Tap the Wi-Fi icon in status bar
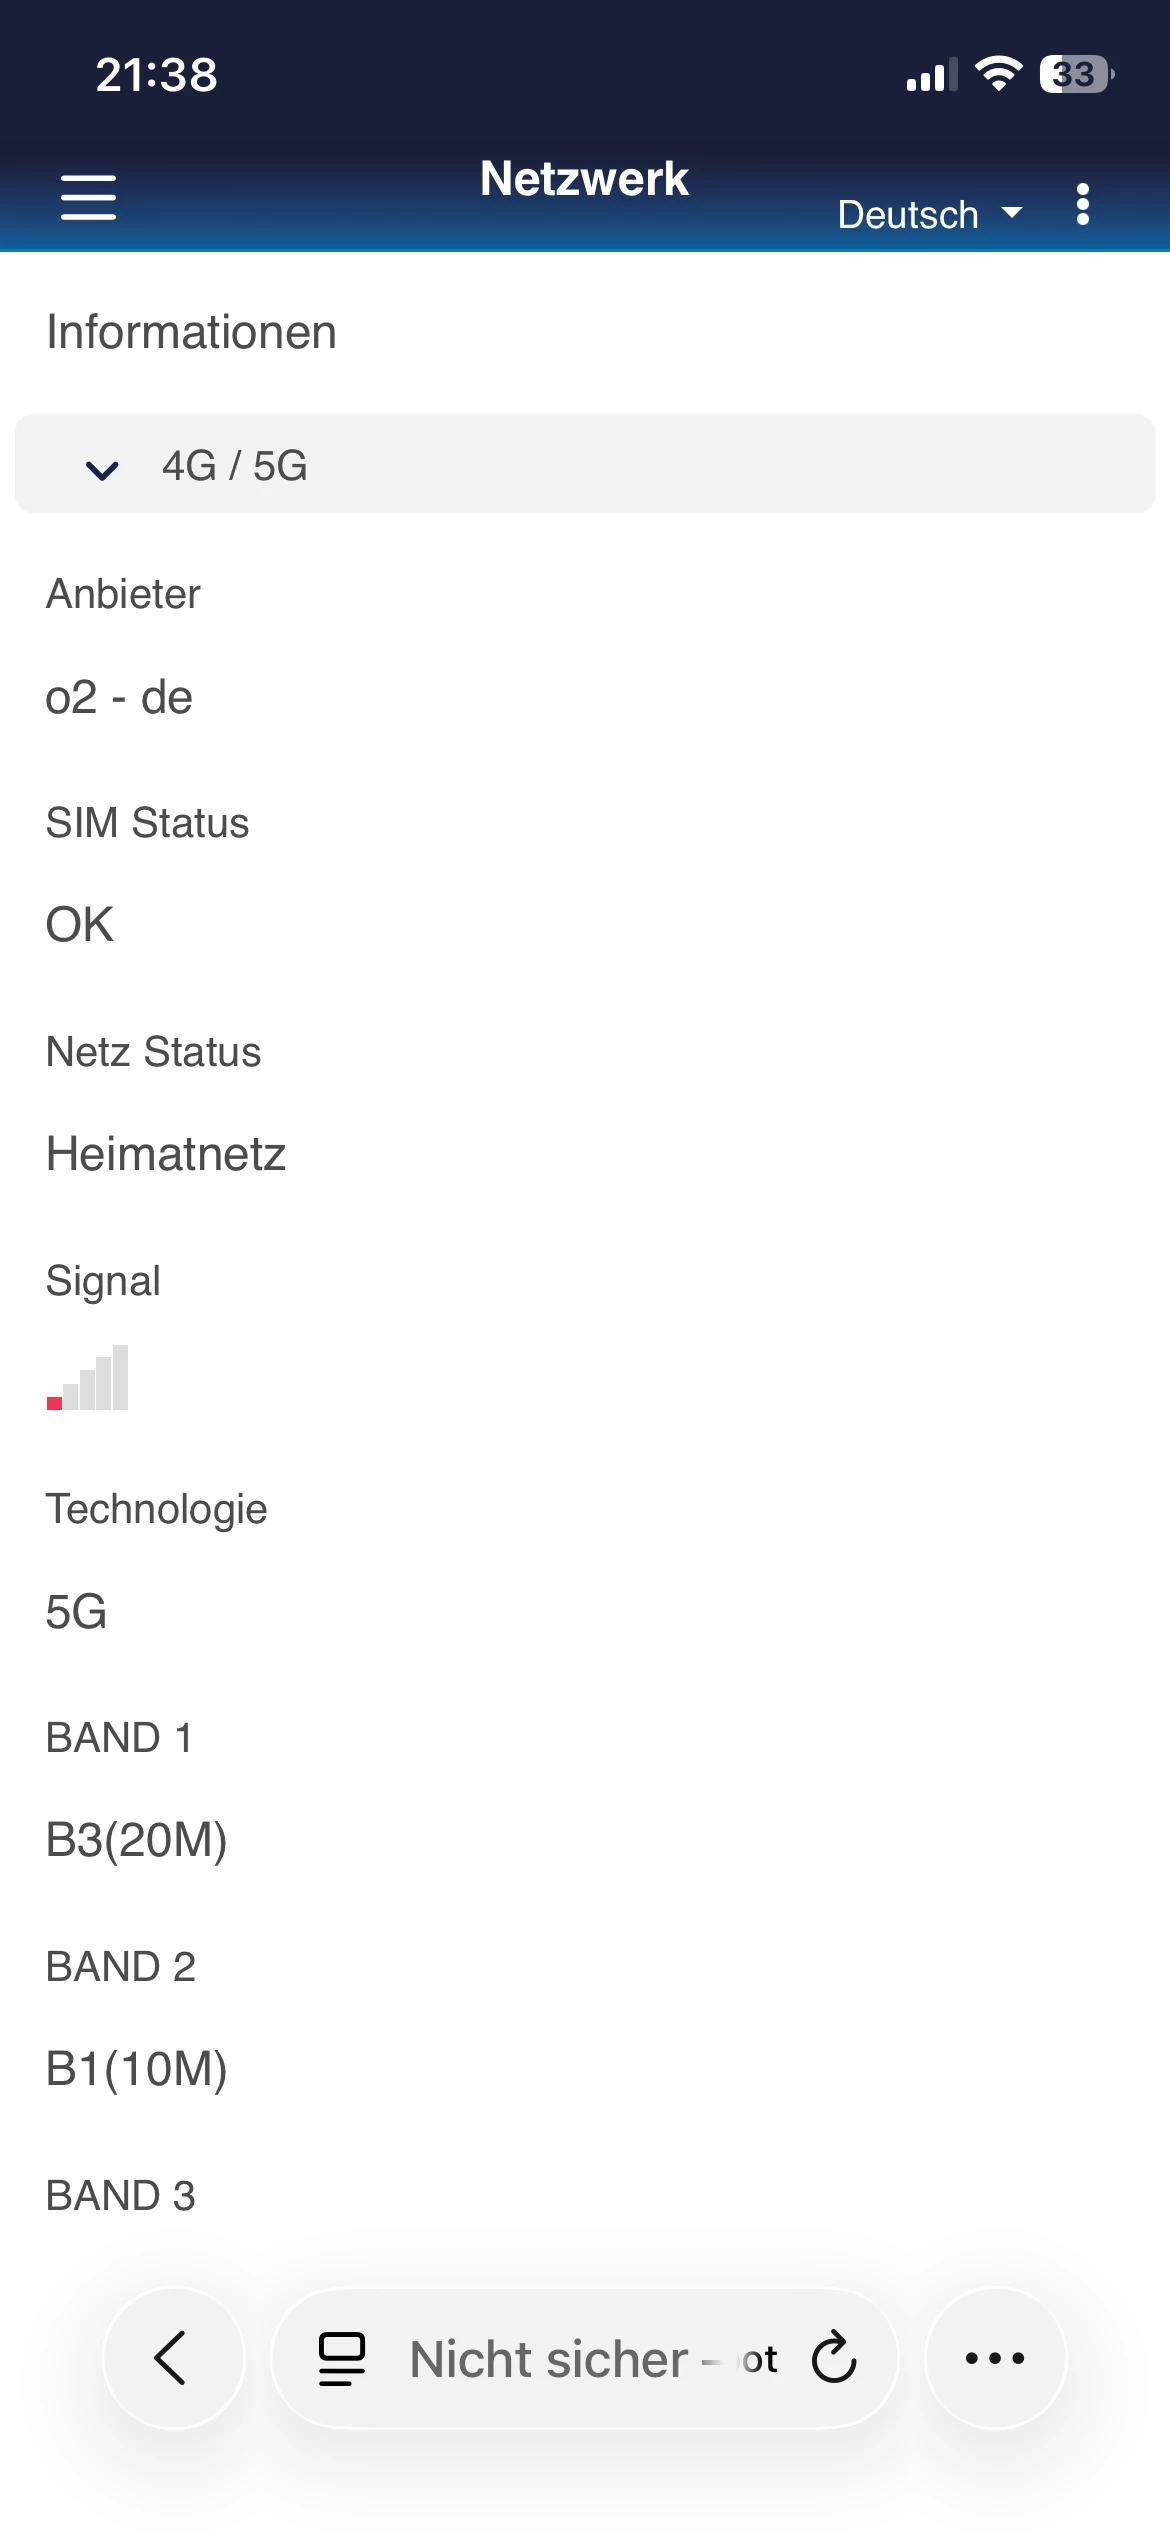The height and width of the screenshot is (2532, 1170). click(997, 74)
